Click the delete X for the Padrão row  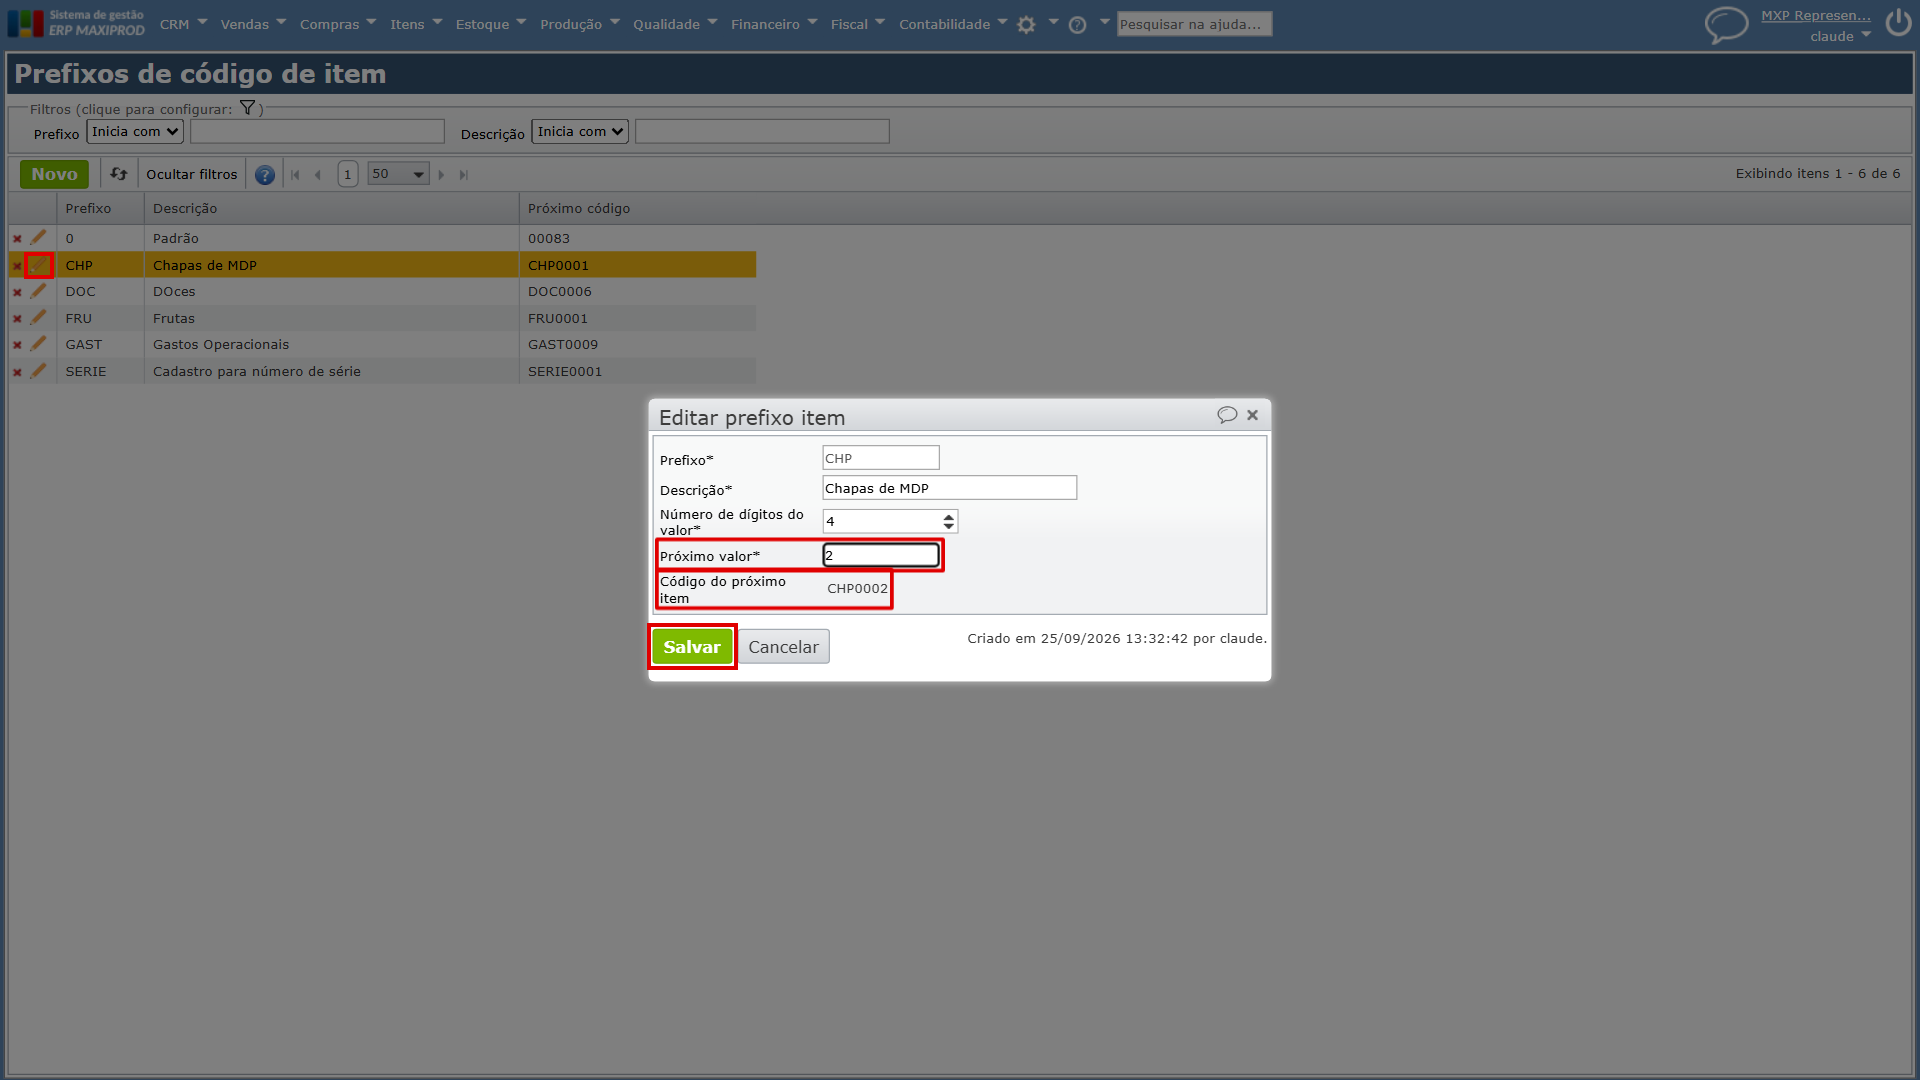pyautogui.click(x=17, y=239)
